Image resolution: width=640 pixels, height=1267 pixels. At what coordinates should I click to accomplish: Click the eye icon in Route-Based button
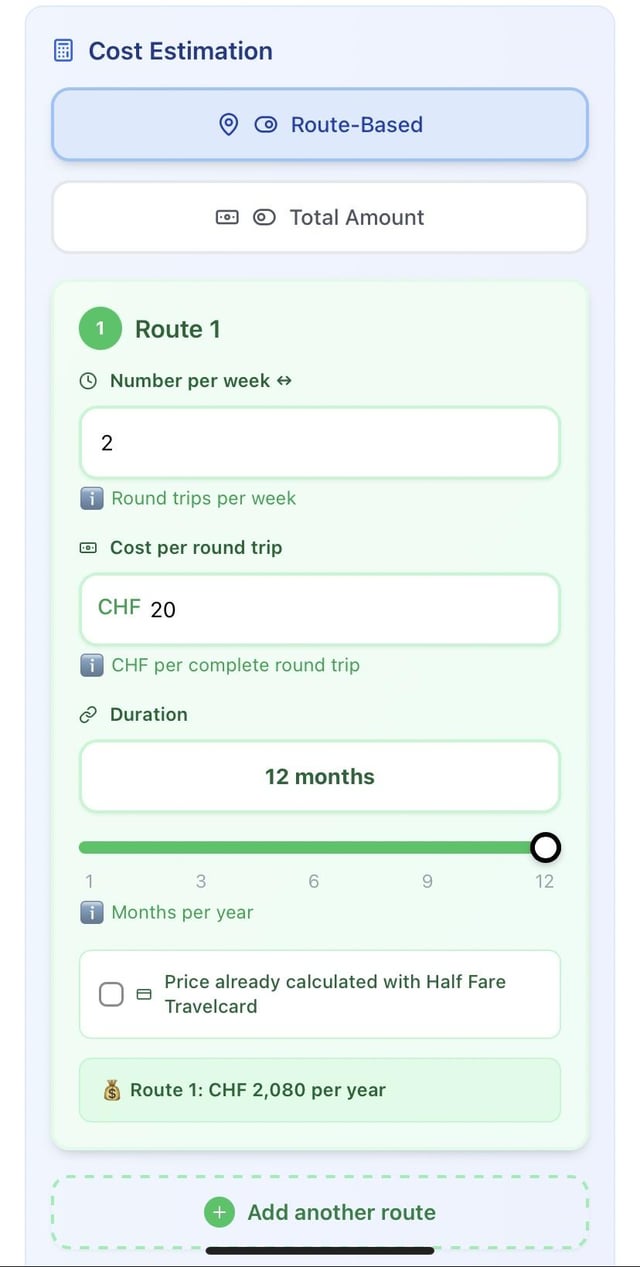coord(265,125)
